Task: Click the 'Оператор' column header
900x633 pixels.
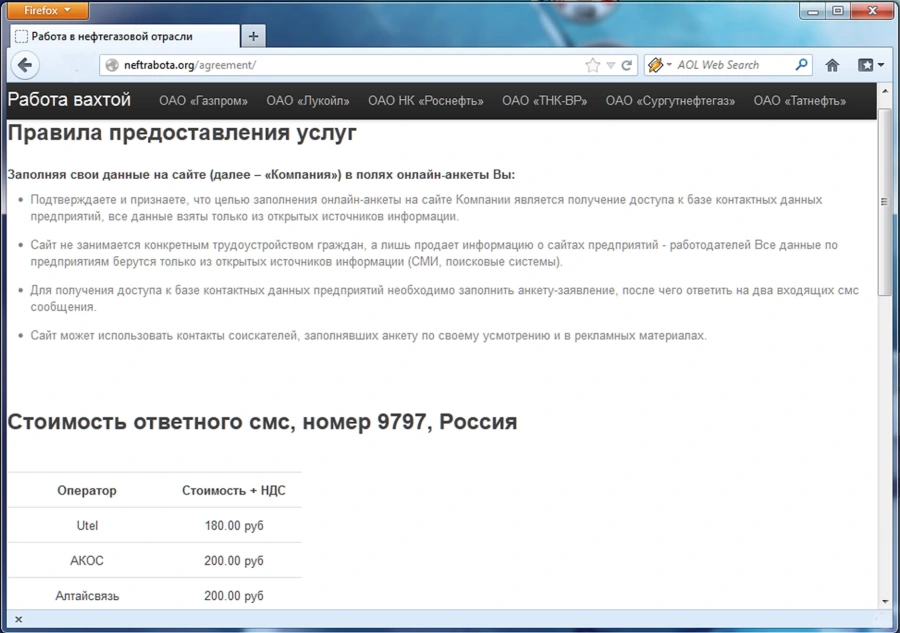Action: 87,491
